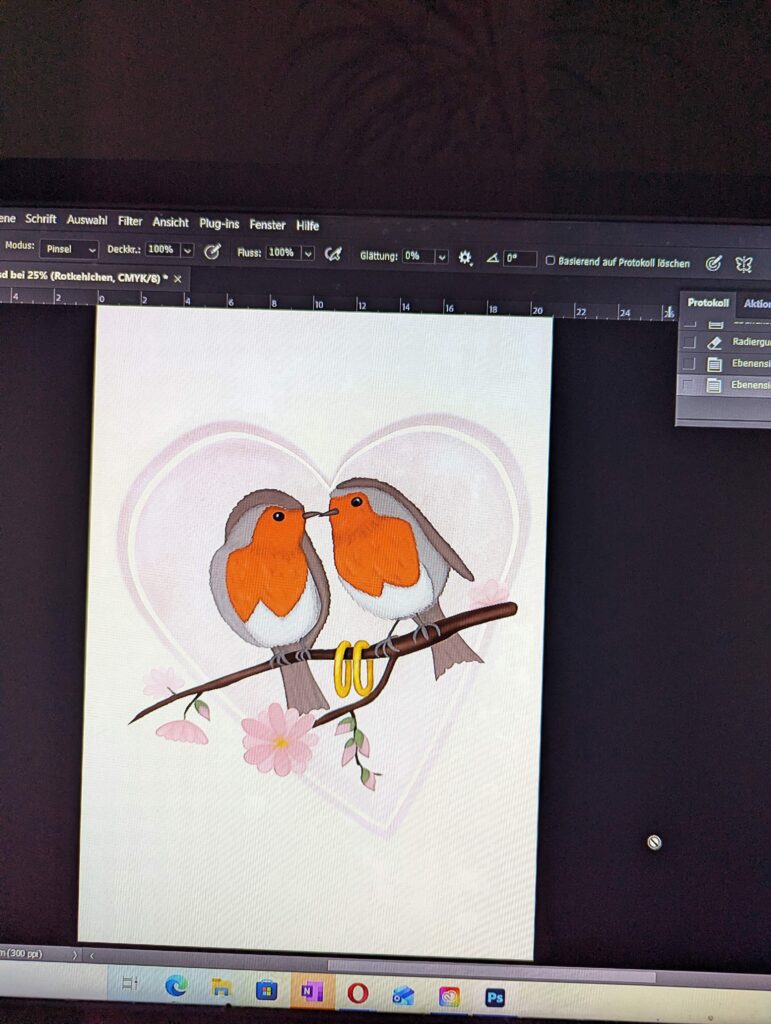The height and width of the screenshot is (1024, 771).
Task: Open Photoshop from the Windows taskbar
Action: click(494, 997)
